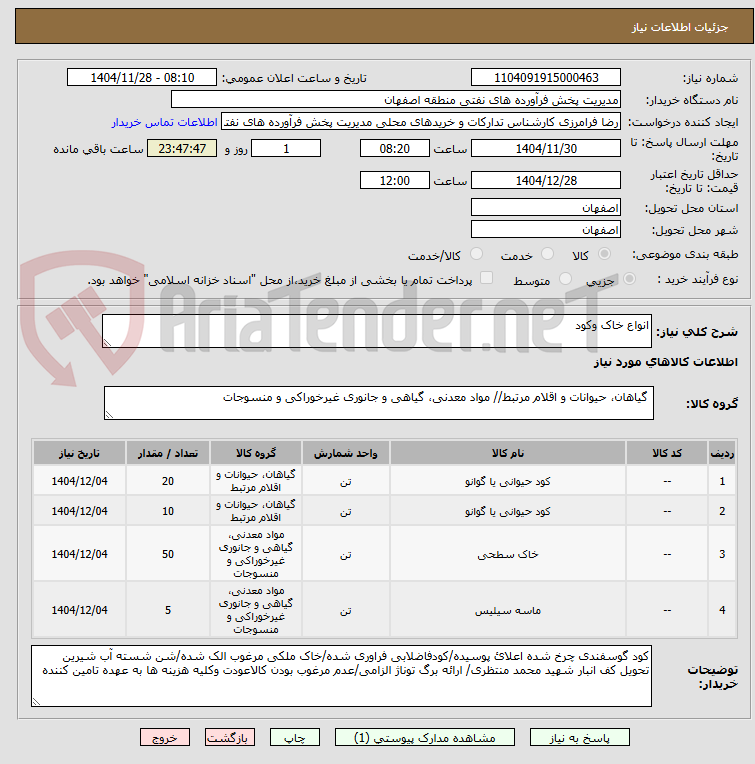The height and width of the screenshot is (764, 755).
Task: Click the price validity date 1404/12/28 field
Action: click(x=546, y=180)
